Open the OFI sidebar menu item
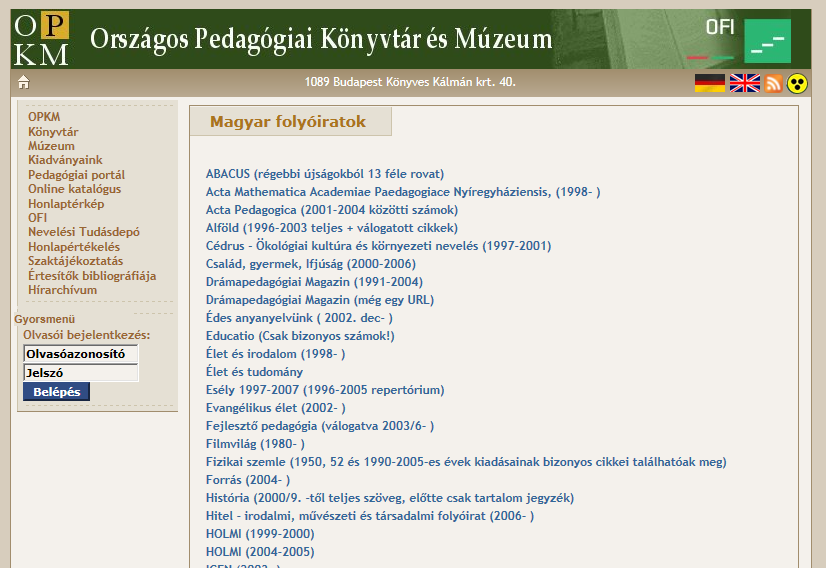Viewport: 826px width, 568px height. pyautogui.click(x=37, y=218)
